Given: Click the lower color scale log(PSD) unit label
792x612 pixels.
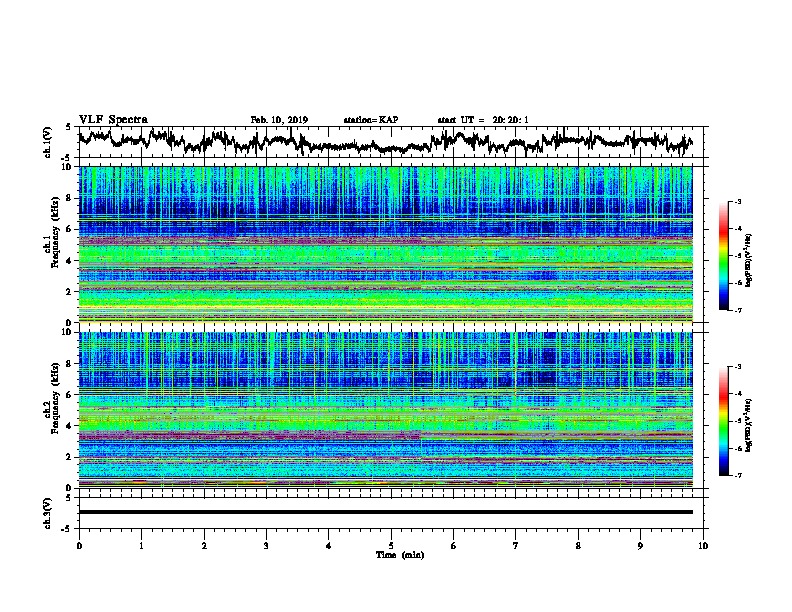Looking at the screenshot, I should 748,425.
